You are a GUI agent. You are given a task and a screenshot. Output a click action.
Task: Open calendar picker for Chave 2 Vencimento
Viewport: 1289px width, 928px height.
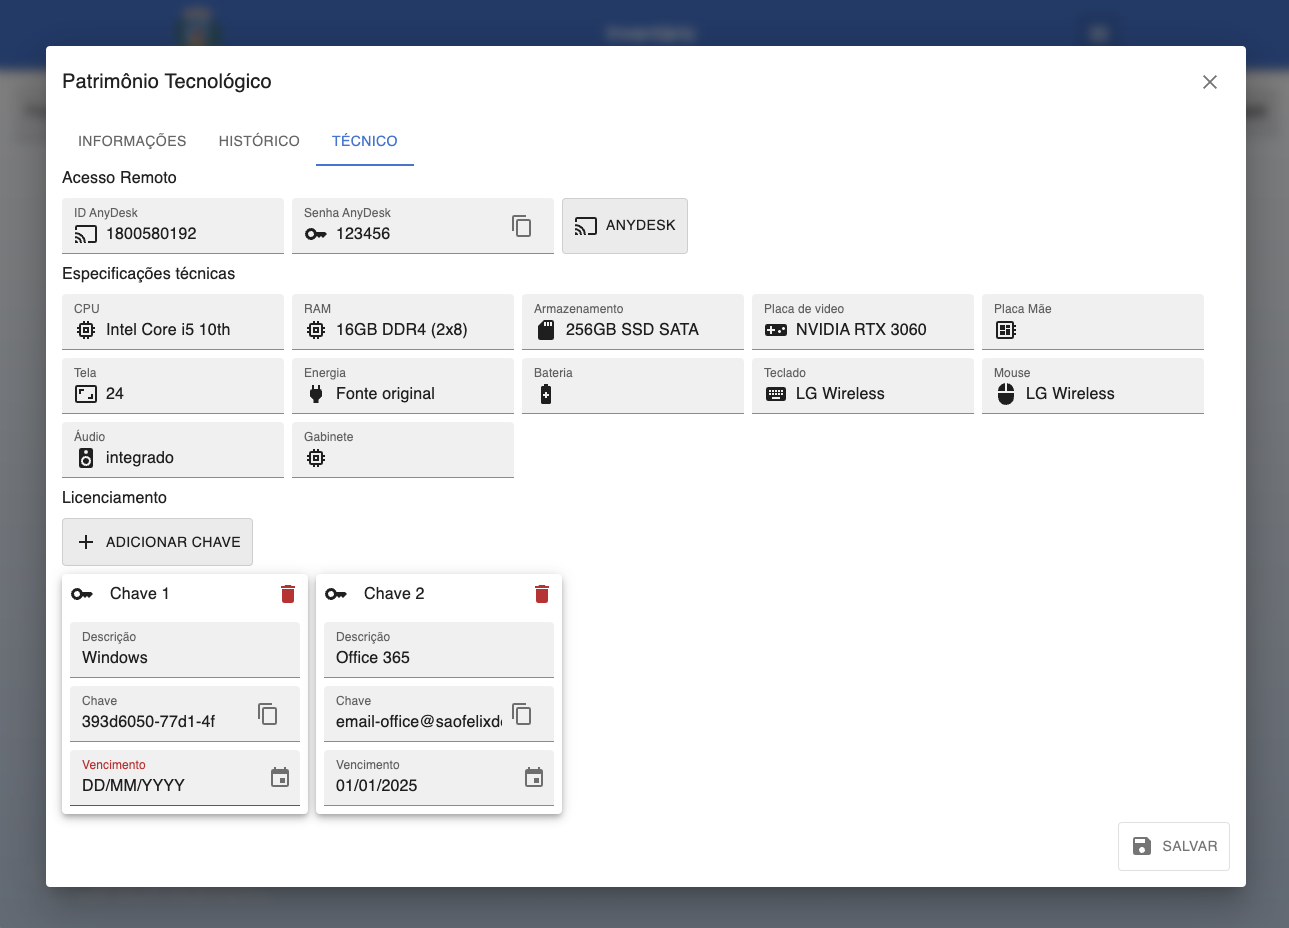tap(534, 777)
